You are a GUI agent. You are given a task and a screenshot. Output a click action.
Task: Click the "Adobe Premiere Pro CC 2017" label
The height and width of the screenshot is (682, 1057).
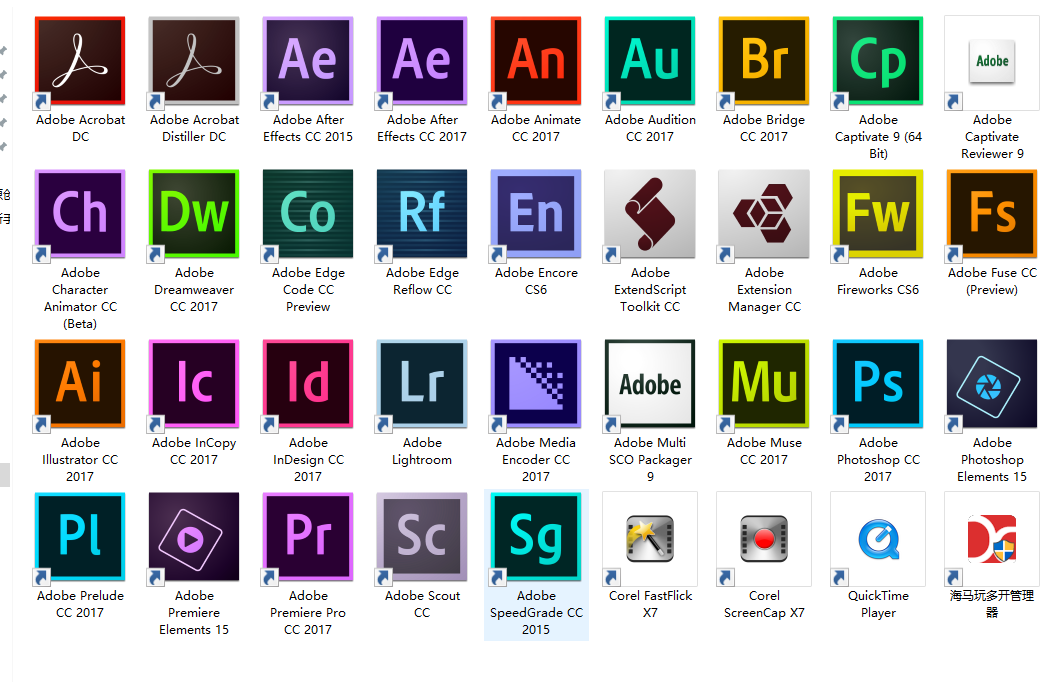tap(308, 613)
